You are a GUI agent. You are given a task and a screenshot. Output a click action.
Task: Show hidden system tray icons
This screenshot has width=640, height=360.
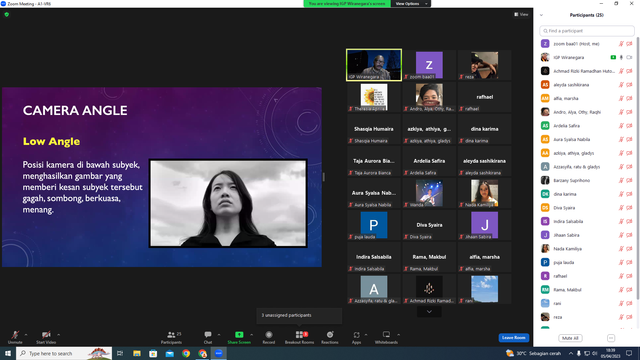click(571, 353)
